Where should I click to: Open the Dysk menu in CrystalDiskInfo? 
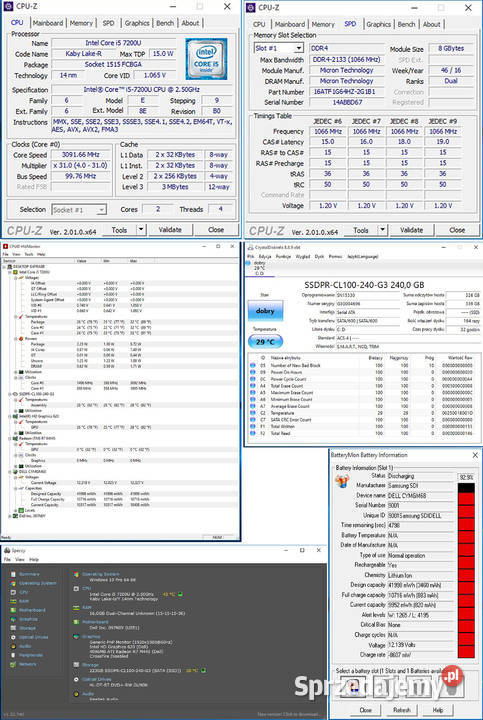319,257
